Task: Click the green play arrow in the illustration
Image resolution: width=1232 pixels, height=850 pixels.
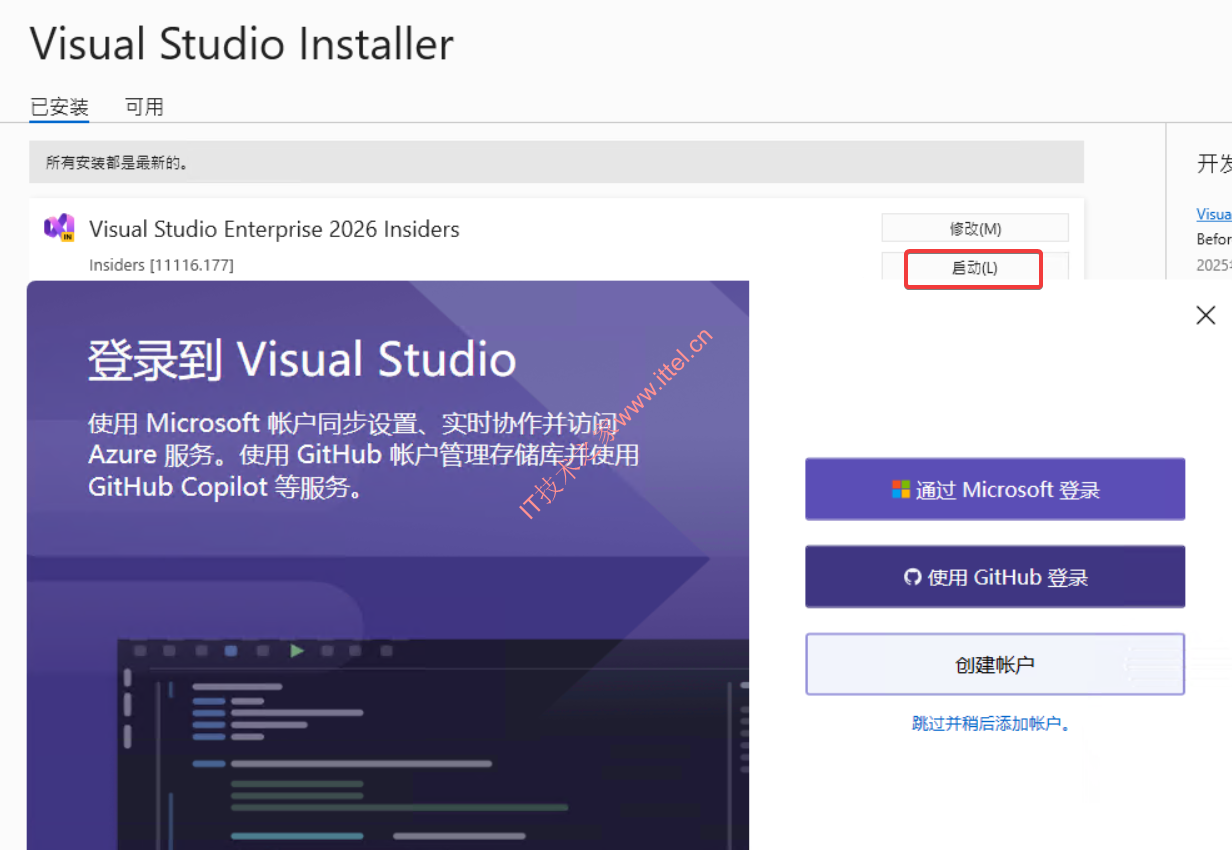Action: pos(297,651)
